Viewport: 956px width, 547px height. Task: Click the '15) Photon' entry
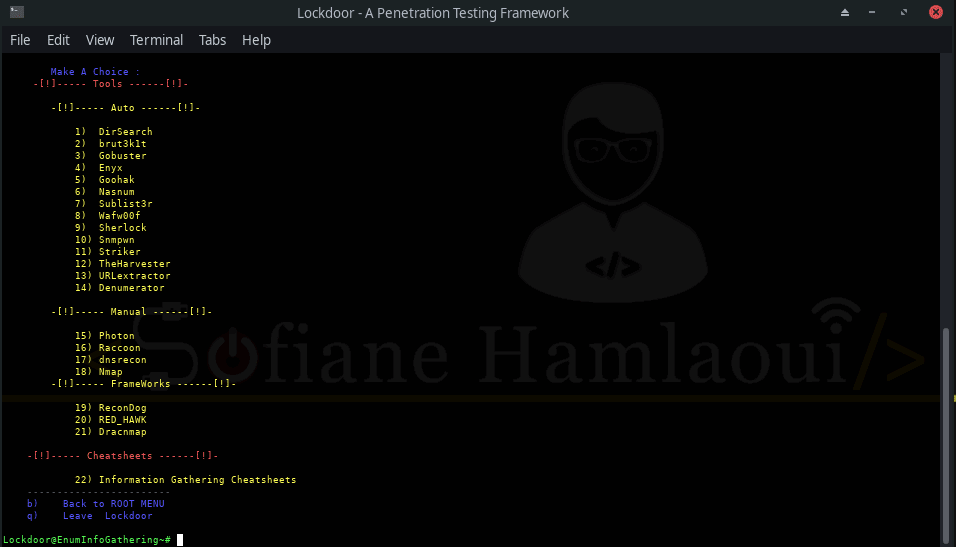pos(105,335)
